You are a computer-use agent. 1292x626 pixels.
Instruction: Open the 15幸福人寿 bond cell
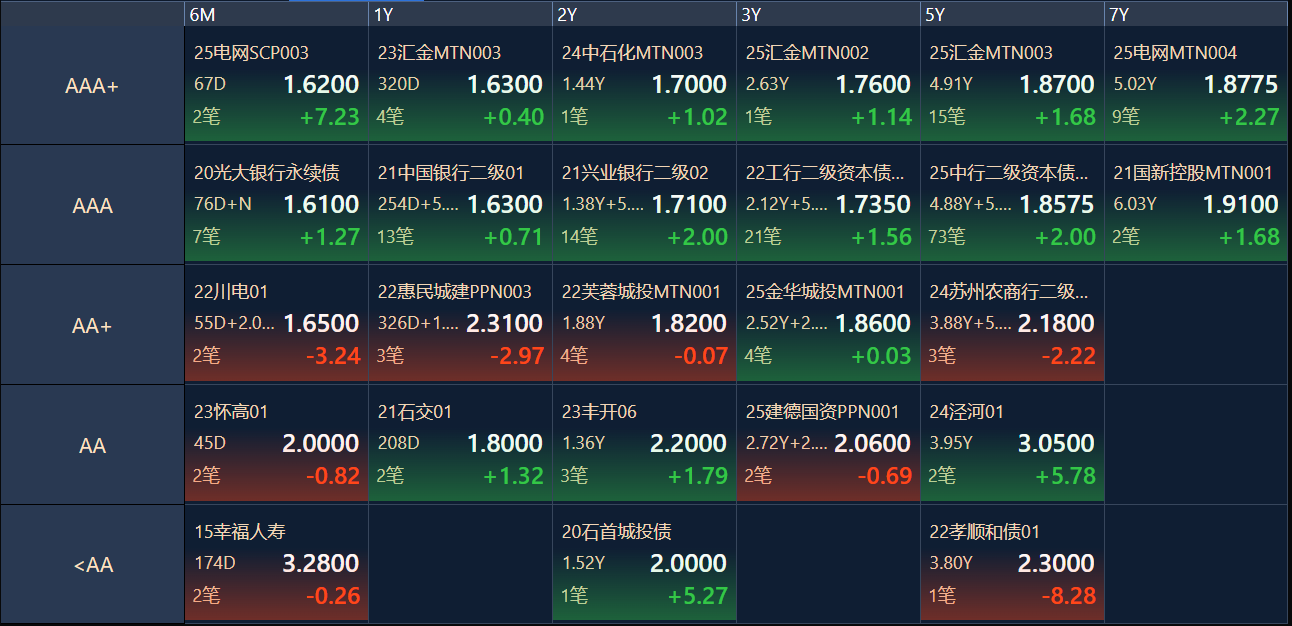pos(277,564)
